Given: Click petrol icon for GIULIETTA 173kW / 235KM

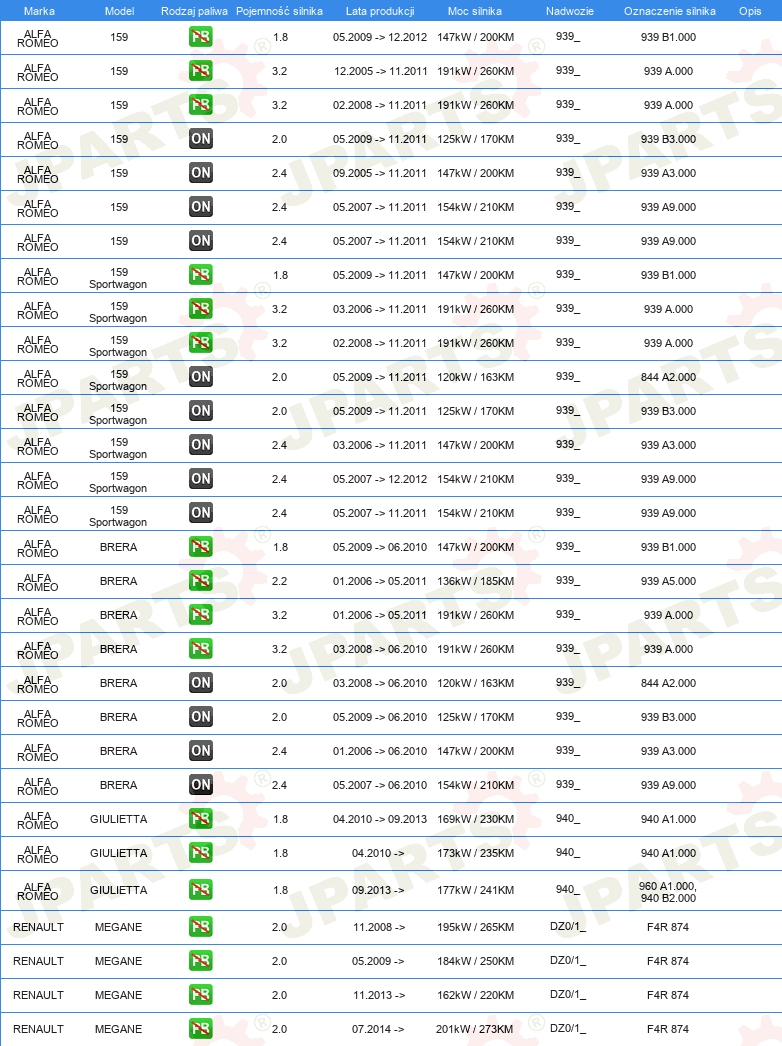Looking at the screenshot, I should coord(201,853).
